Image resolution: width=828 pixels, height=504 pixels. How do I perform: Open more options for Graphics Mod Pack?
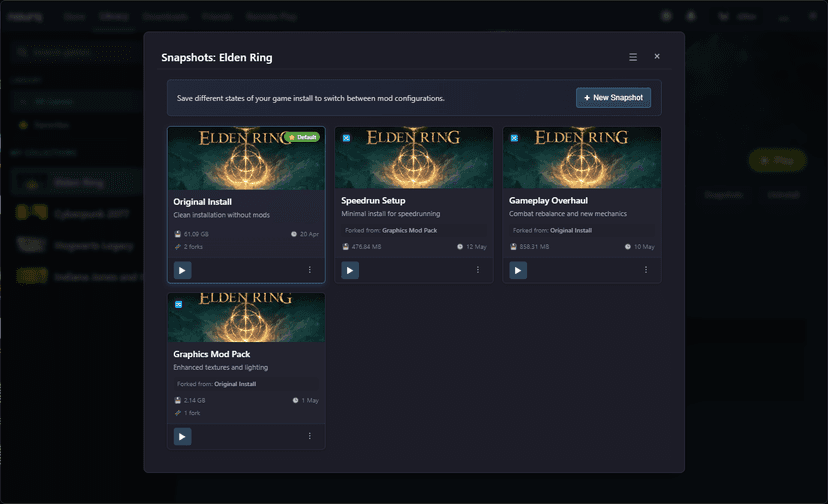coord(309,436)
